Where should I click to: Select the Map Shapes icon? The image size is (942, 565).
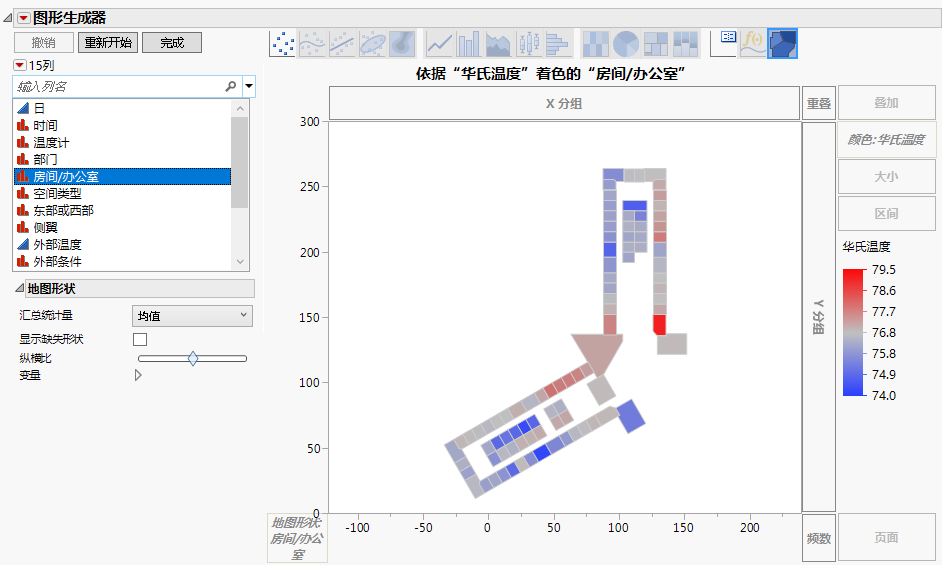pos(783,43)
